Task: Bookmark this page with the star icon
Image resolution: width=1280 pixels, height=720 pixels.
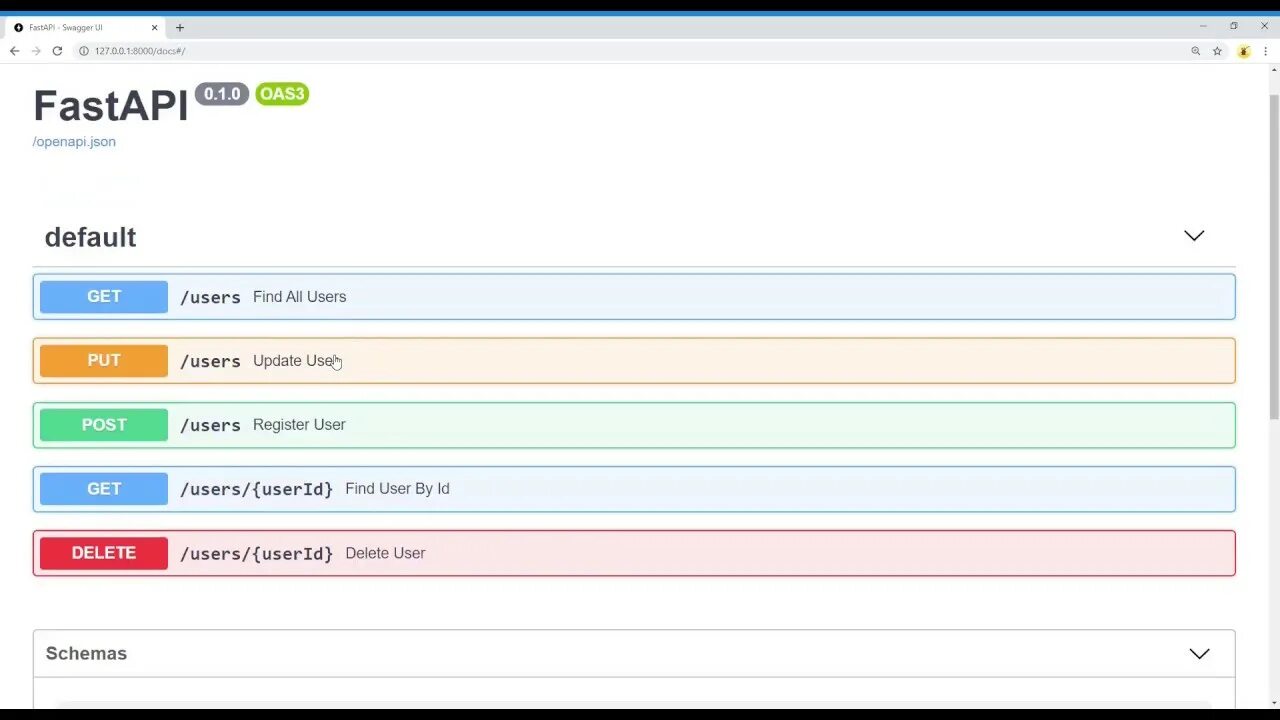Action: click(1217, 51)
